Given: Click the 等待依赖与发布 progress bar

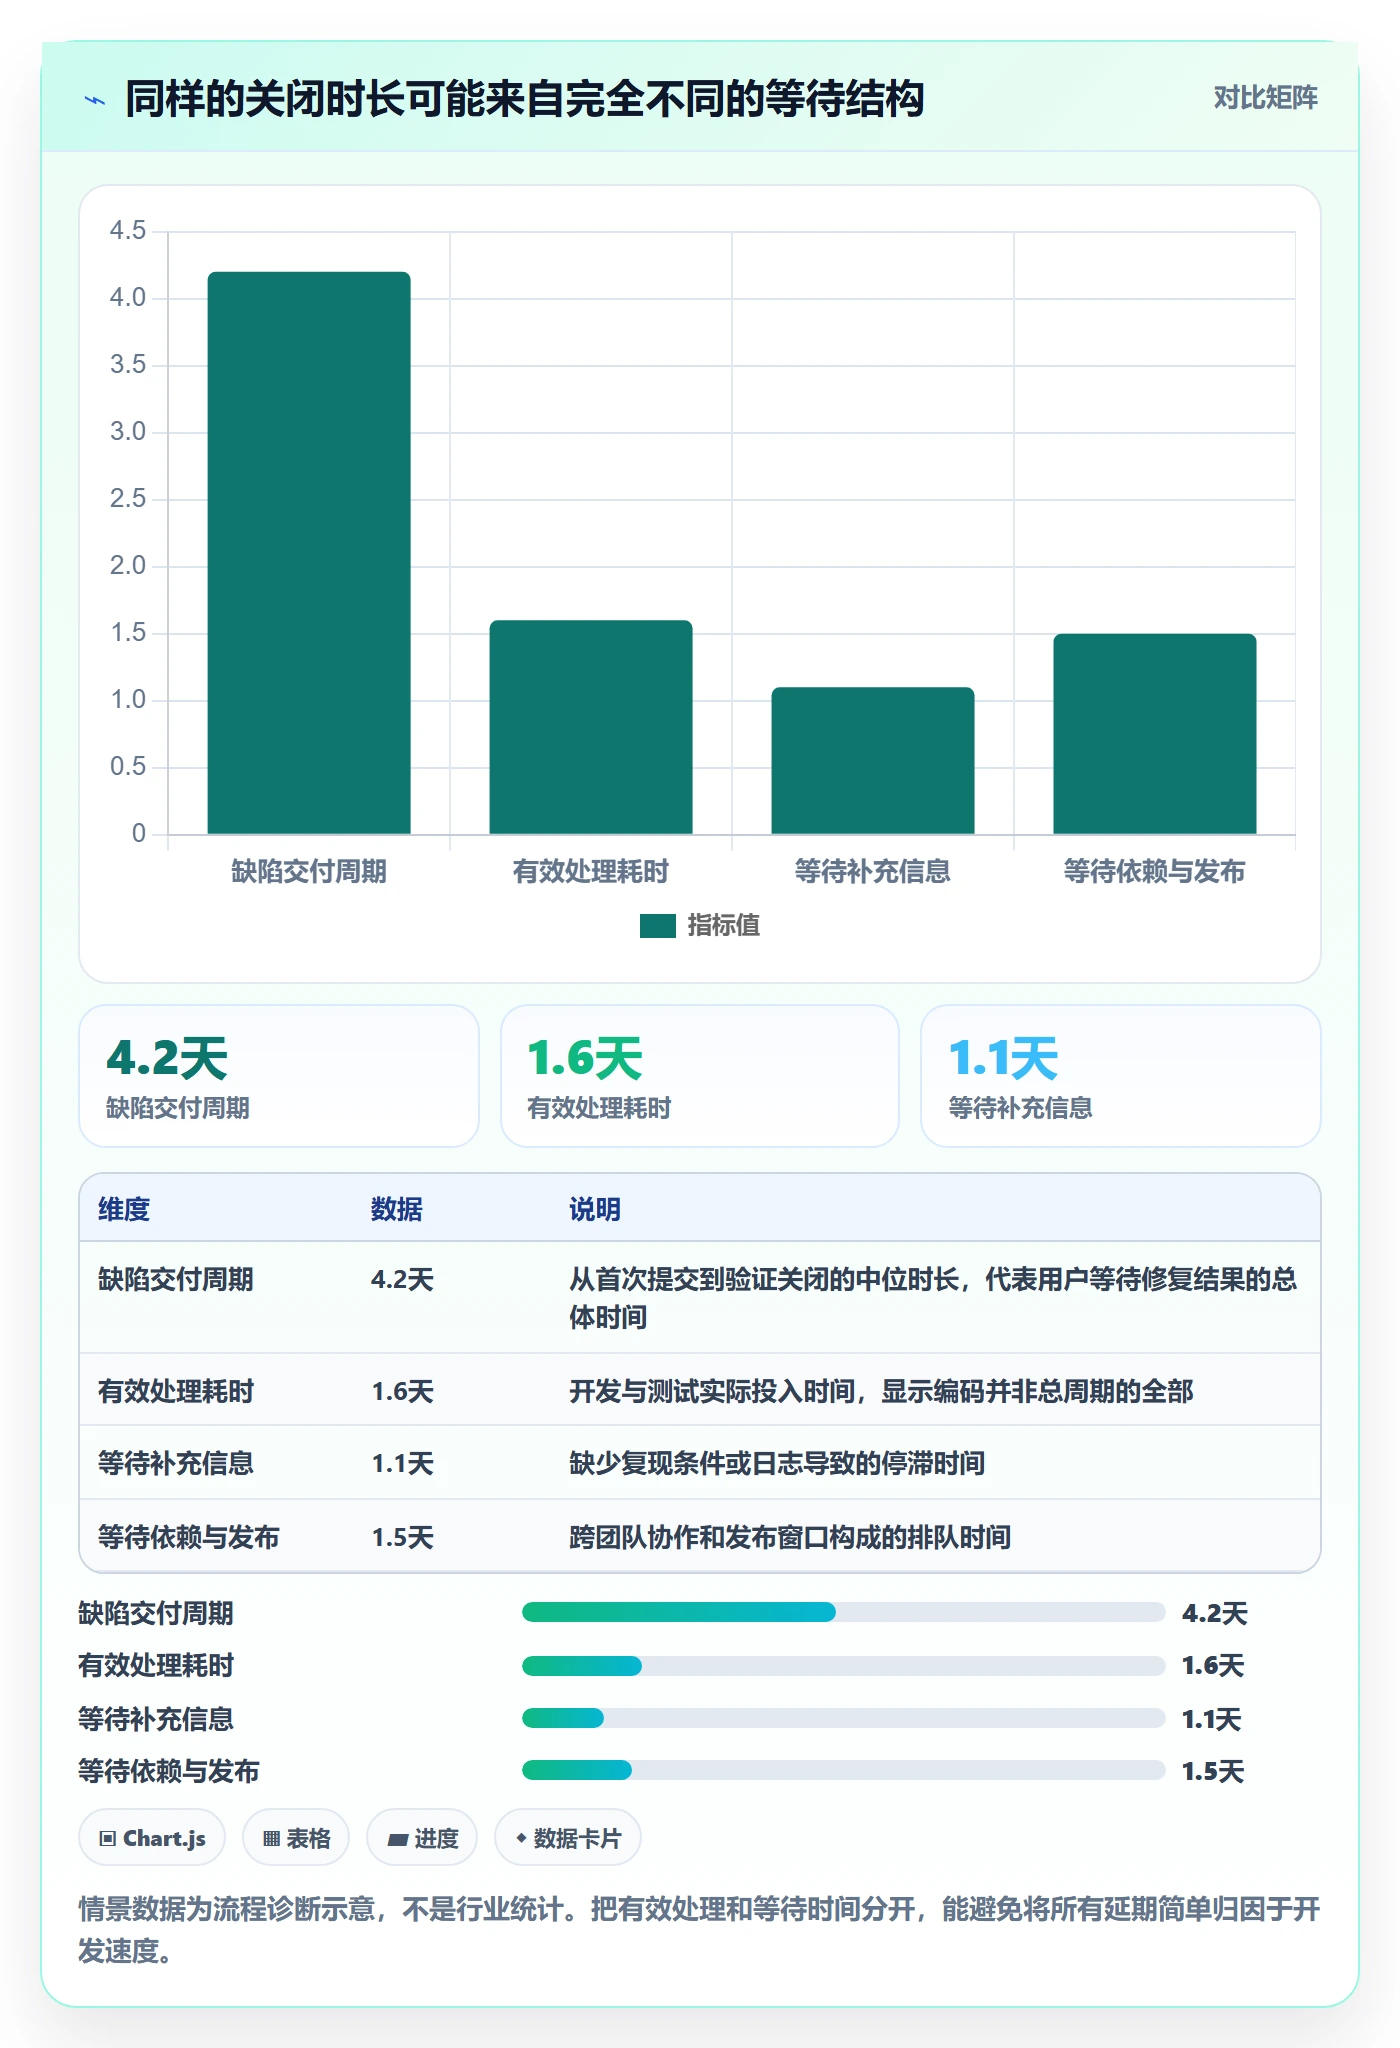Looking at the screenshot, I should pos(844,1770).
